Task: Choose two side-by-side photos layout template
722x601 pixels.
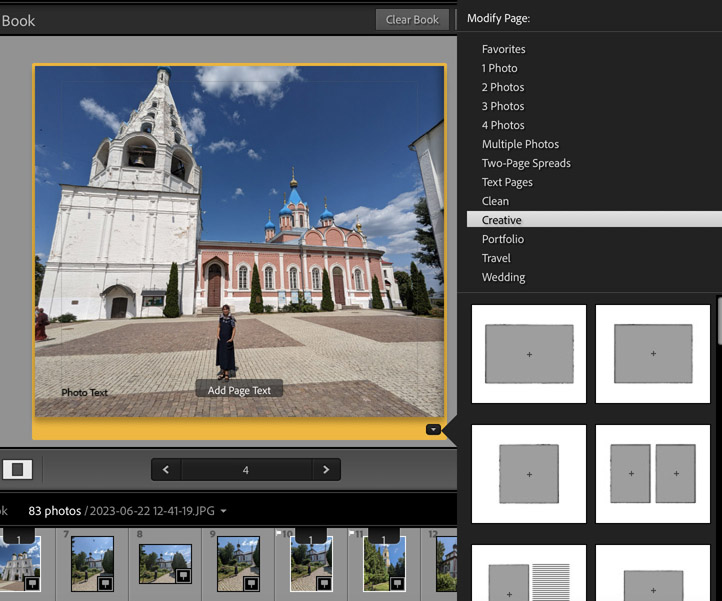Action: pos(653,474)
